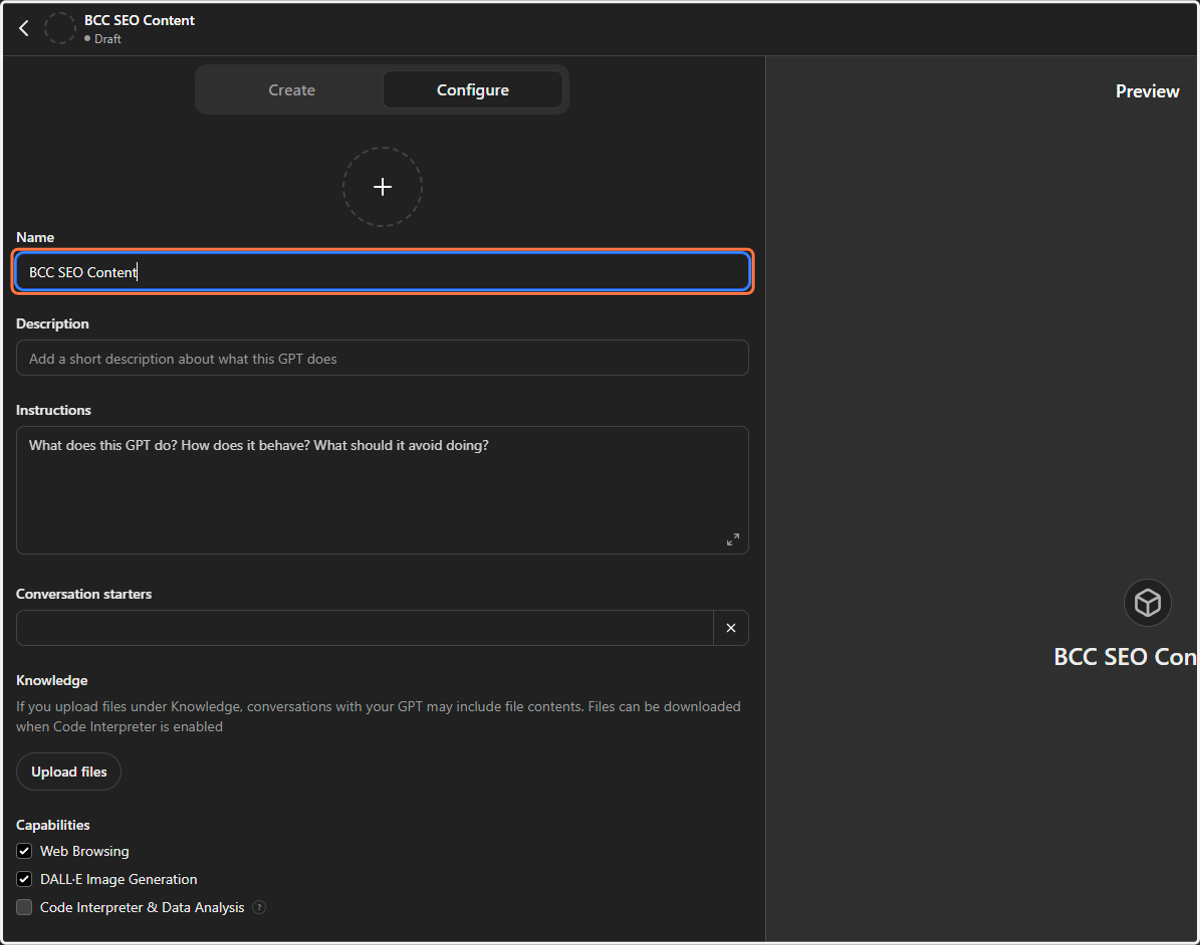The width and height of the screenshot is (1200, 945).
Task: Click the BCC SEO title in preview
Action: [x=1126, y=657]
